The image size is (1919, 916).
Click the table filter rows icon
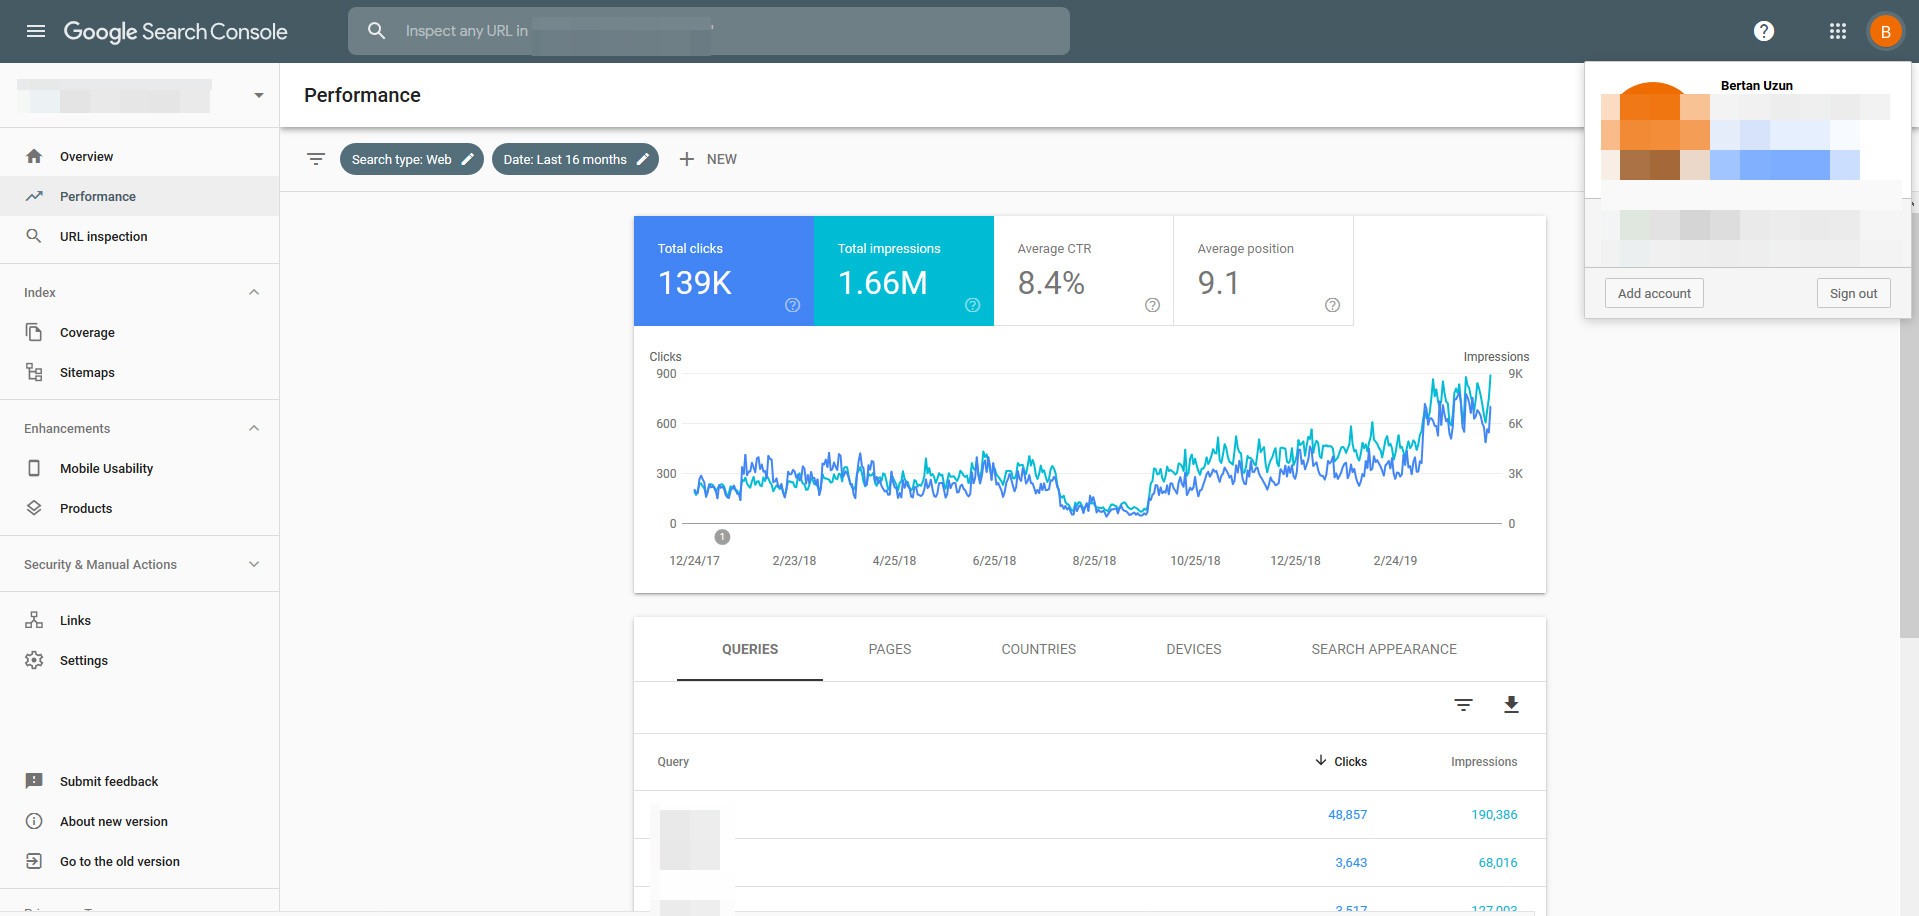[x=1463, y=705]
